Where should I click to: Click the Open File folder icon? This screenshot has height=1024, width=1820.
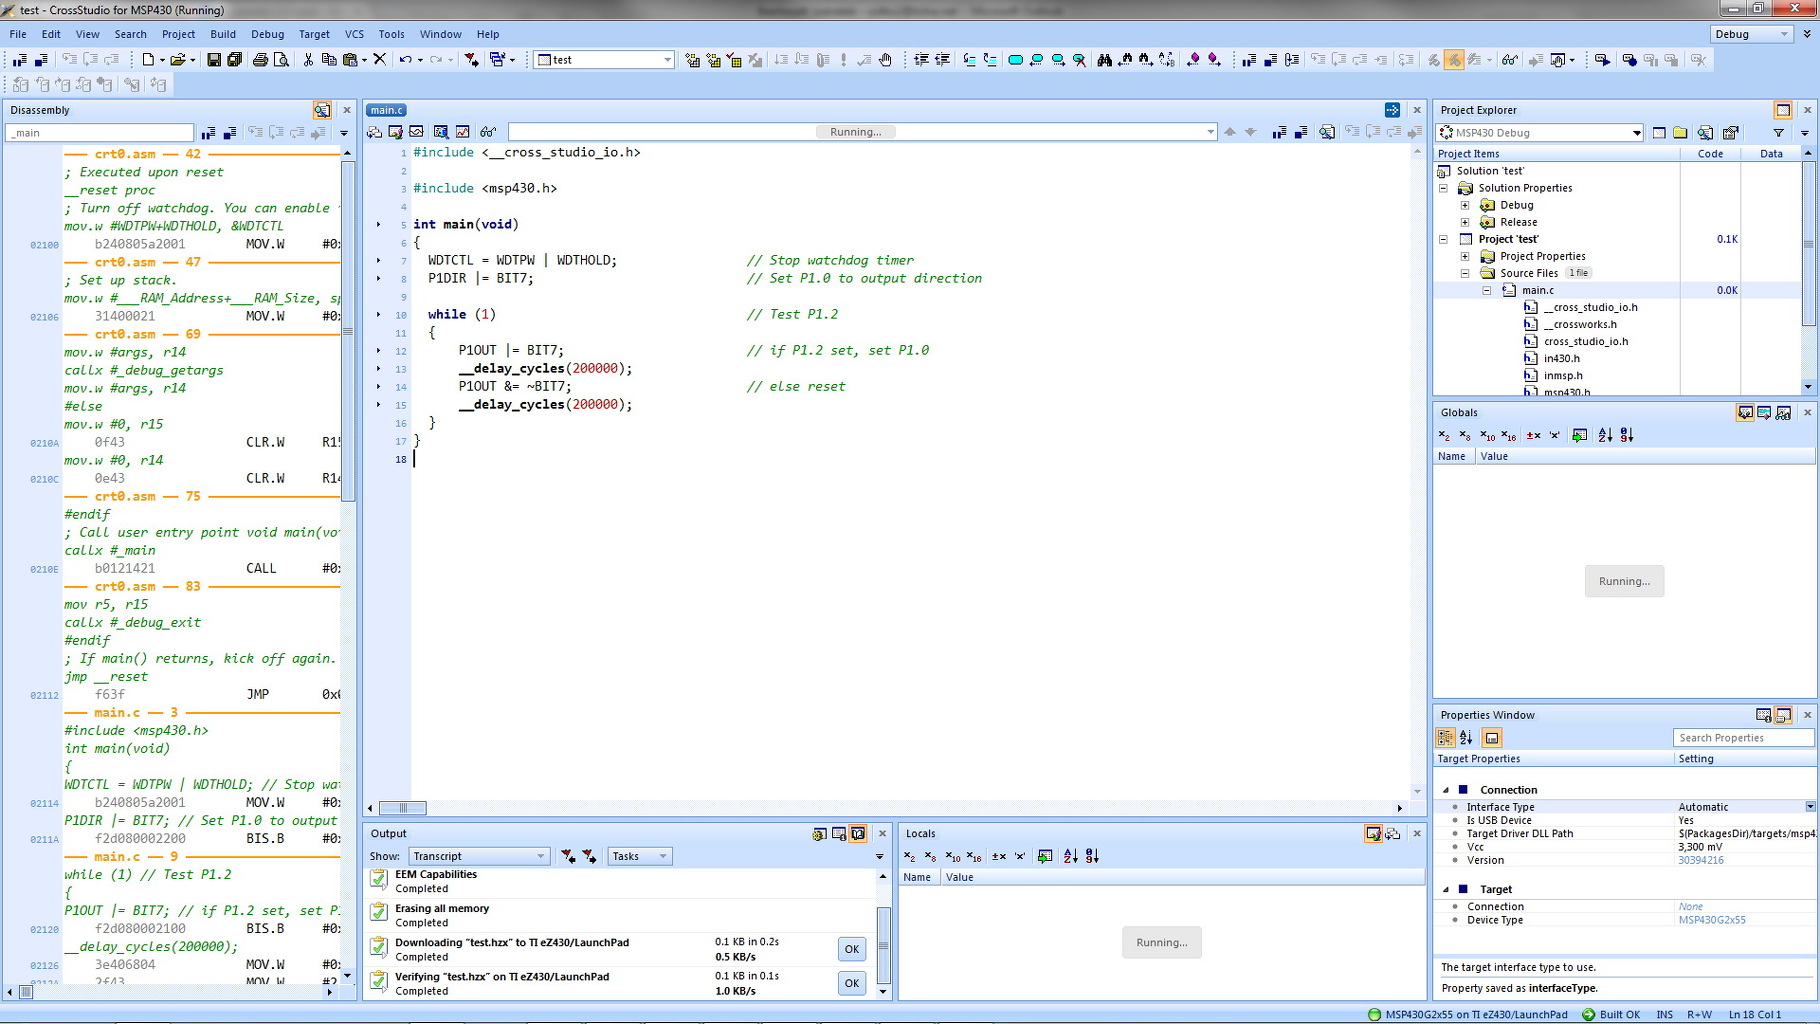point(177,60)
